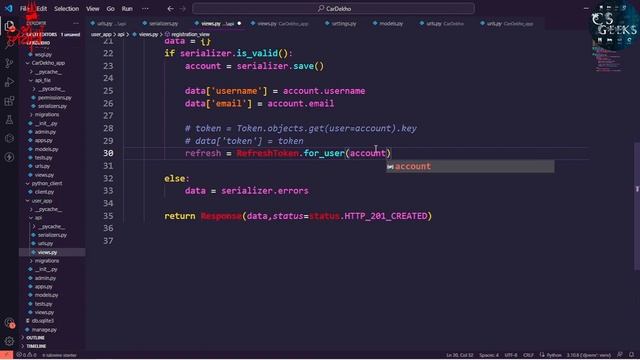Open the Accounts menu icon
Screen dimensions: 640x360
point(9,323)
